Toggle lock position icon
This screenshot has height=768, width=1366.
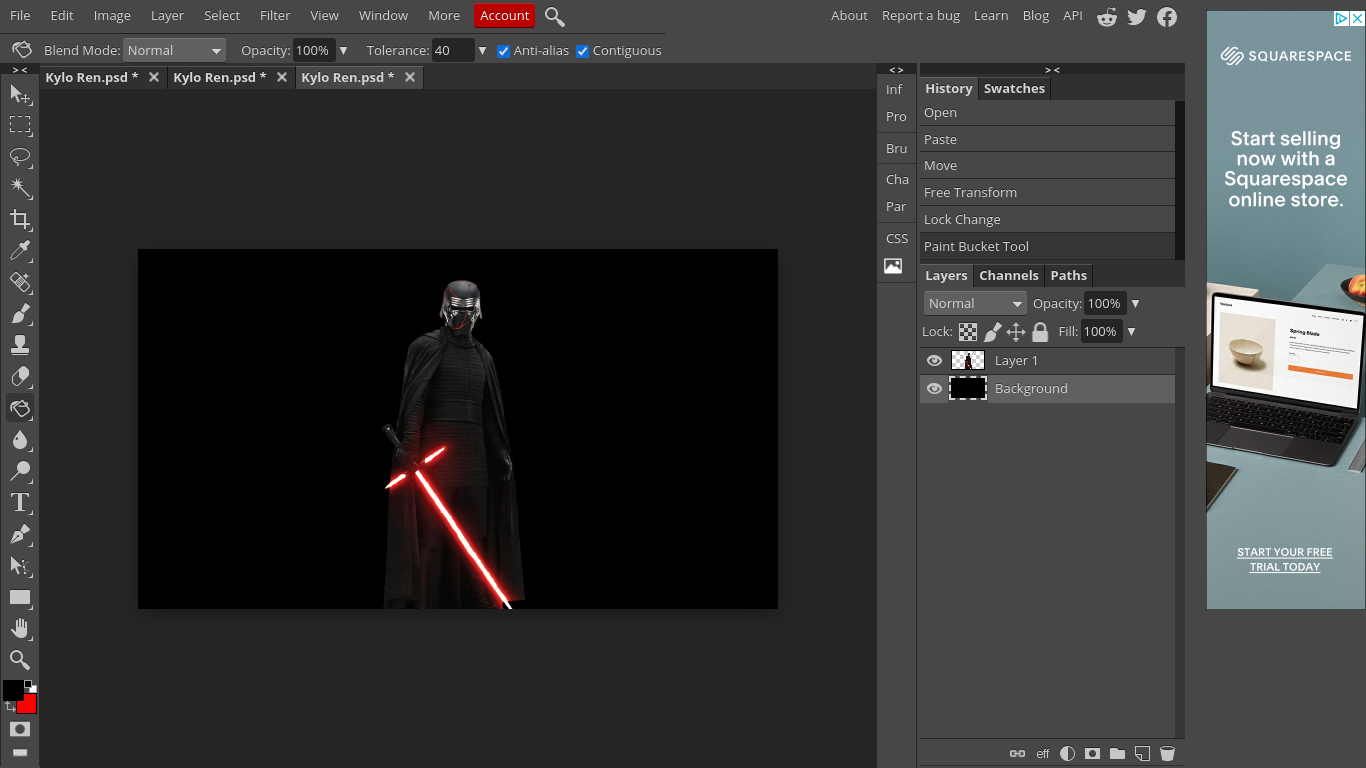pyautogui.click(x=1016, y=332)
